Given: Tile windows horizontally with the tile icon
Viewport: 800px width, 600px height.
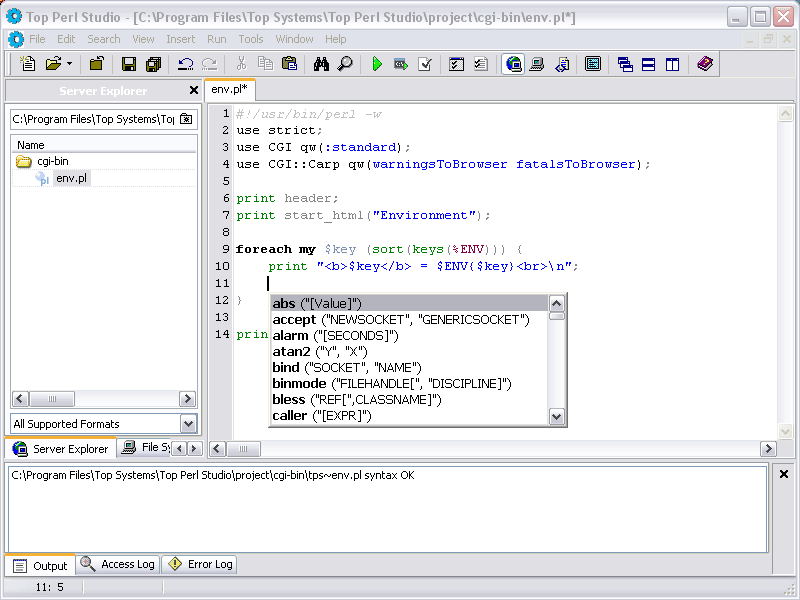Looking at the screenshot, I should pos(648,64).
